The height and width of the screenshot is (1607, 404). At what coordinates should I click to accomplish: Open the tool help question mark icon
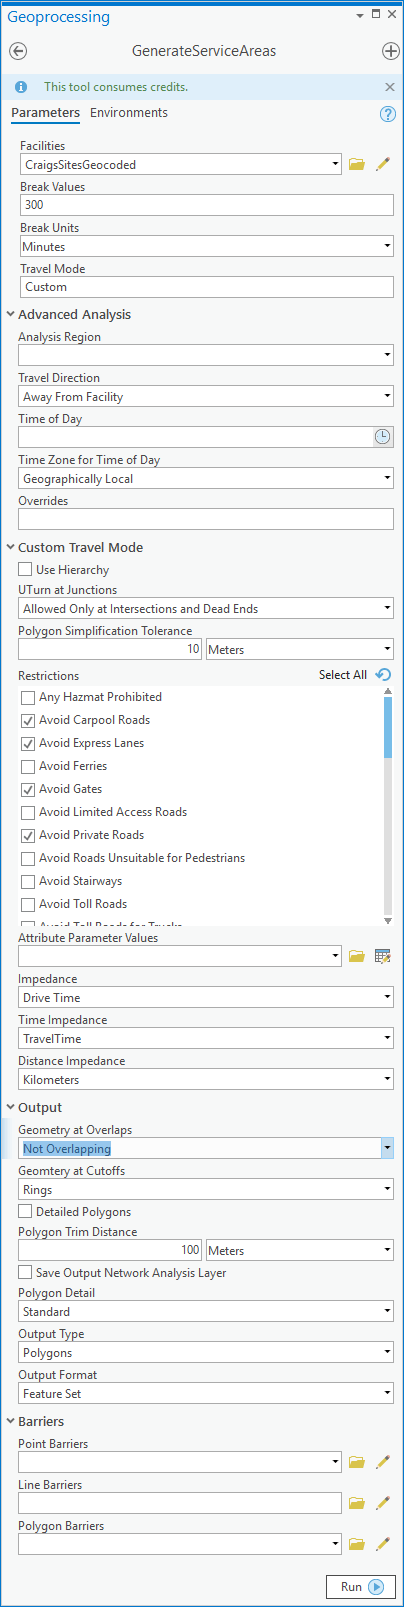388,114
